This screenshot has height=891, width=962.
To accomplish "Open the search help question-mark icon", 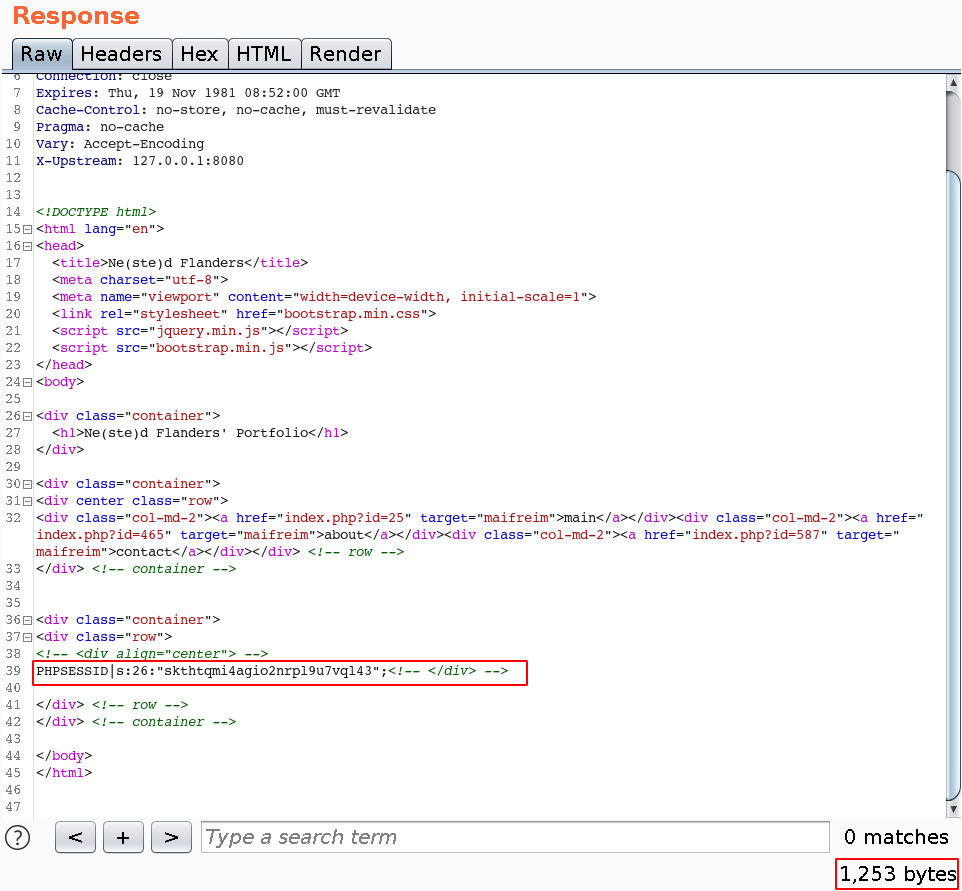I will pyautogui.click(x=18, y=837).
